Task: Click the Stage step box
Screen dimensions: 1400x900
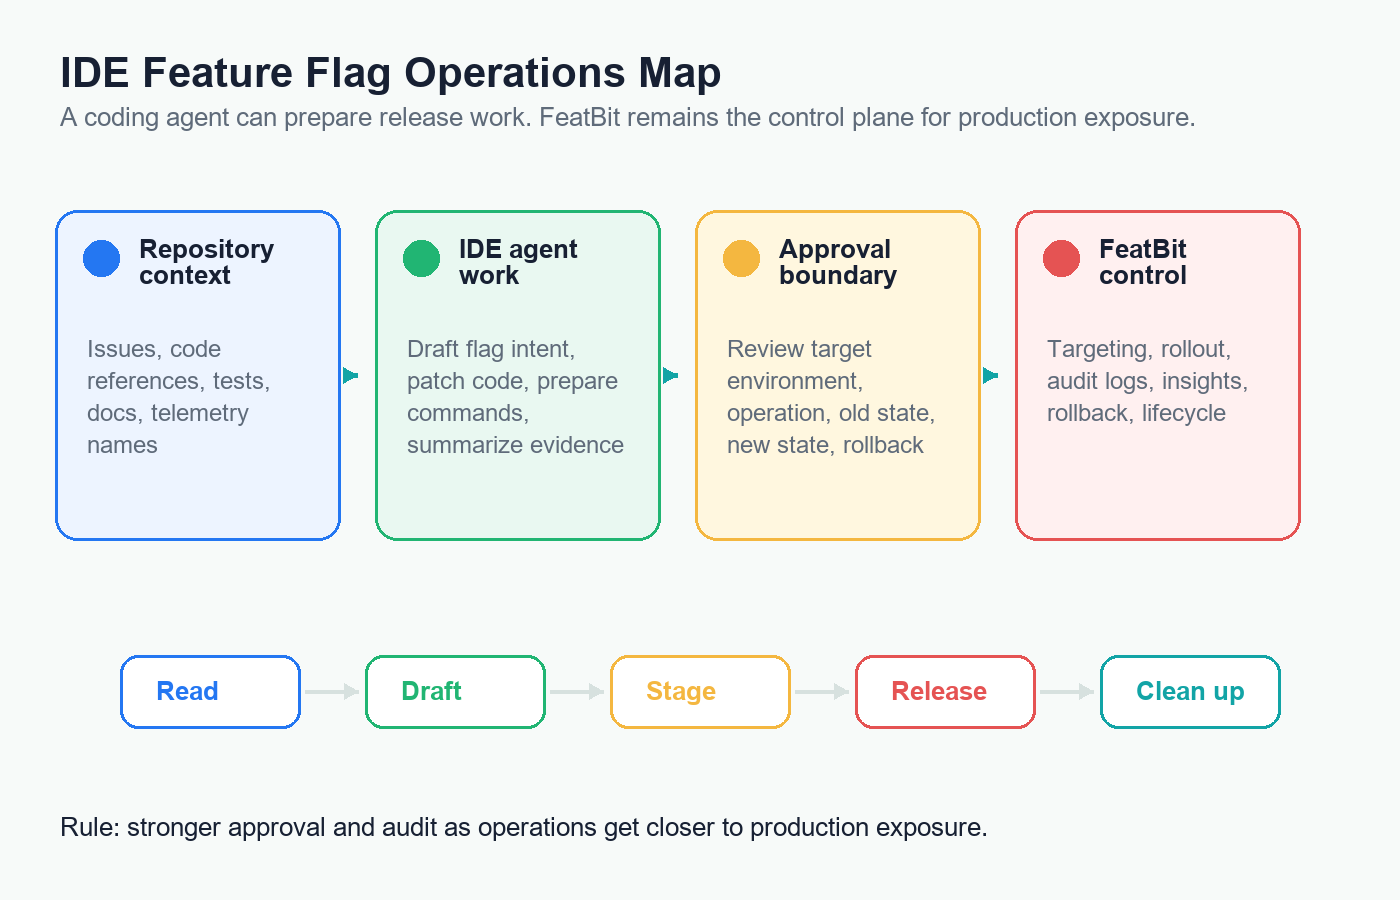Action: click(x=700, y=692)
